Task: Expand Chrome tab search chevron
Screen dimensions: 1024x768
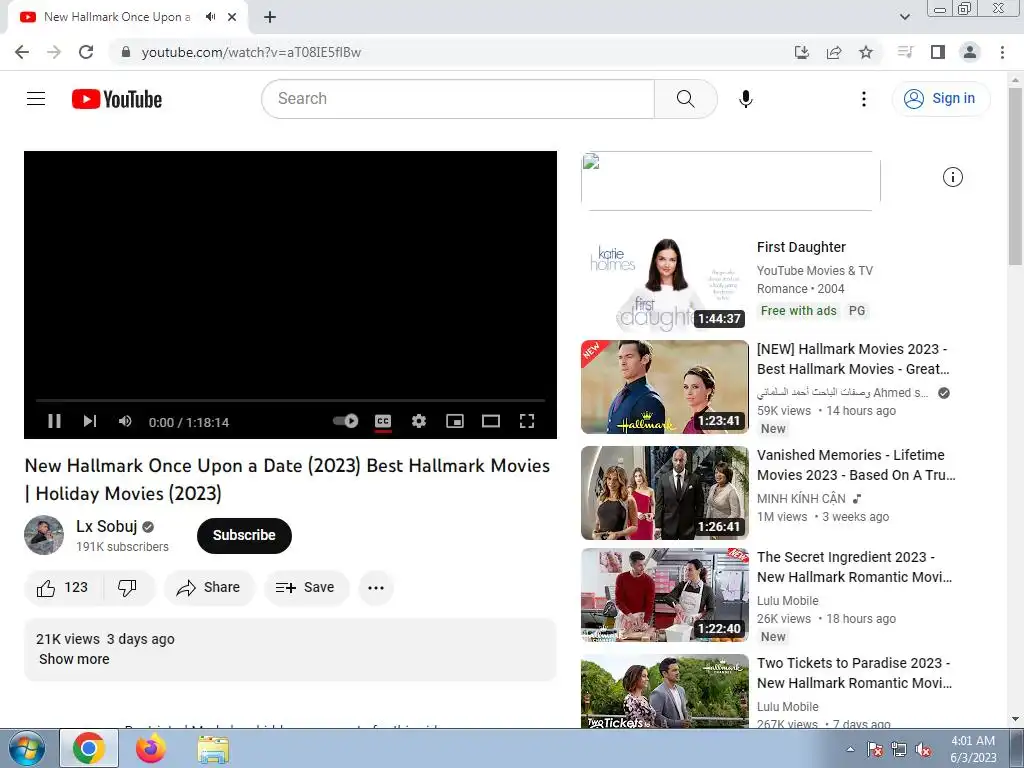Action: click(904, 17)
